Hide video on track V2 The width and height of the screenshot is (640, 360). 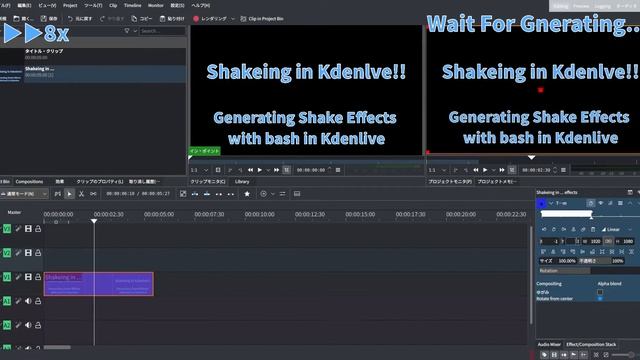[28, 253]
